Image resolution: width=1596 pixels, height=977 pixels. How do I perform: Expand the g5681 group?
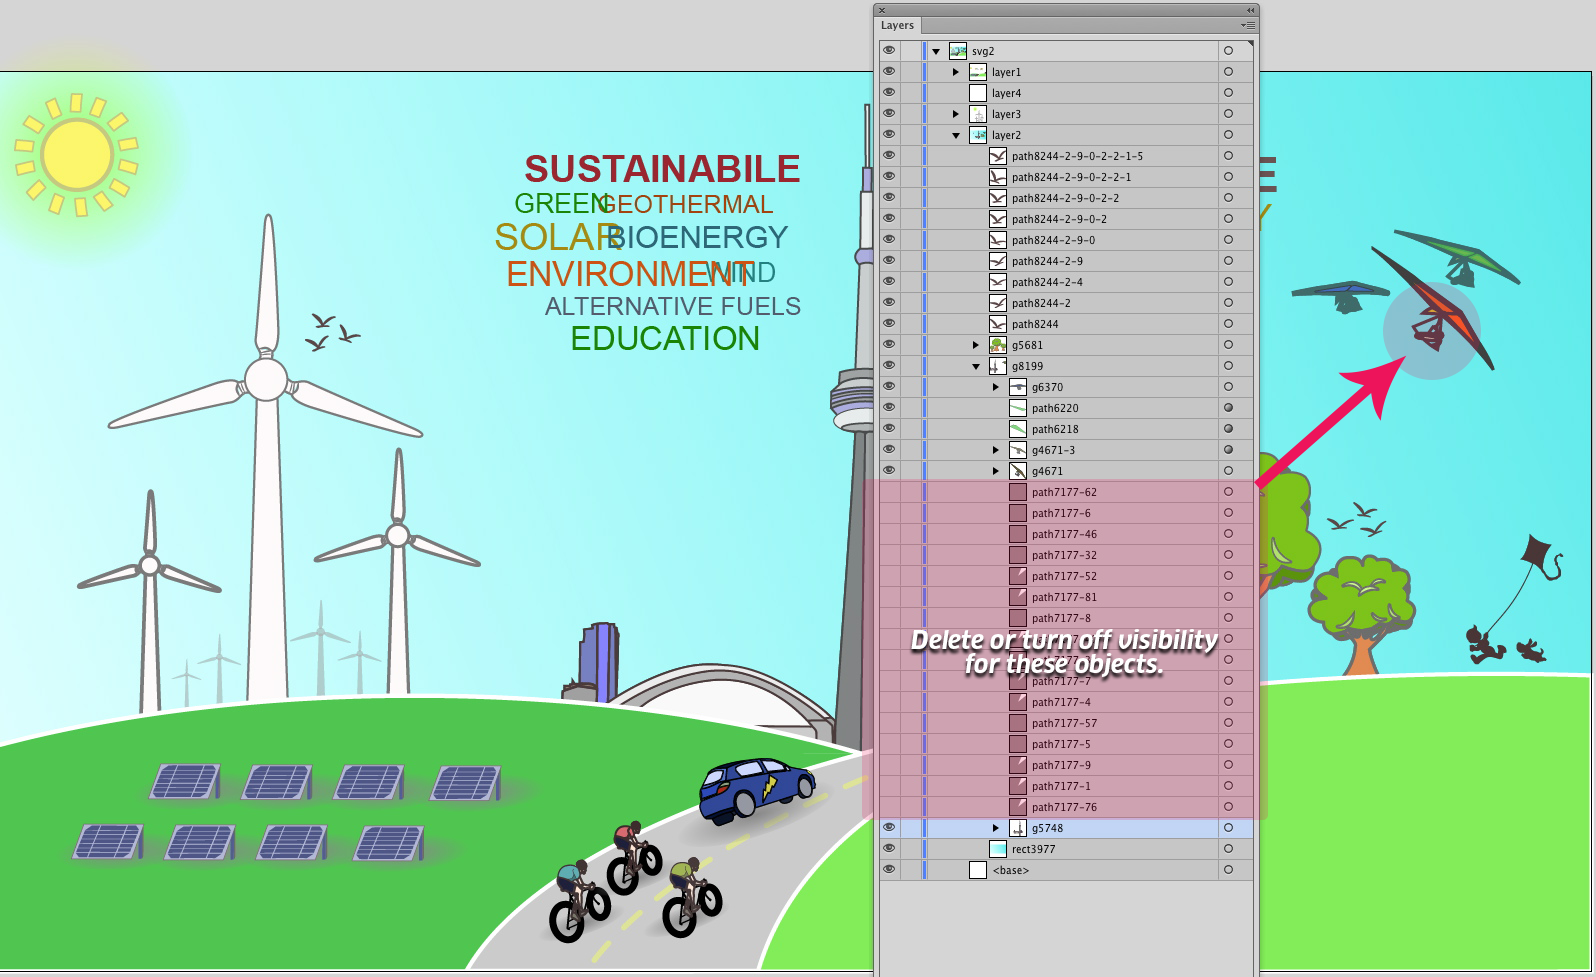pos(976,345)
